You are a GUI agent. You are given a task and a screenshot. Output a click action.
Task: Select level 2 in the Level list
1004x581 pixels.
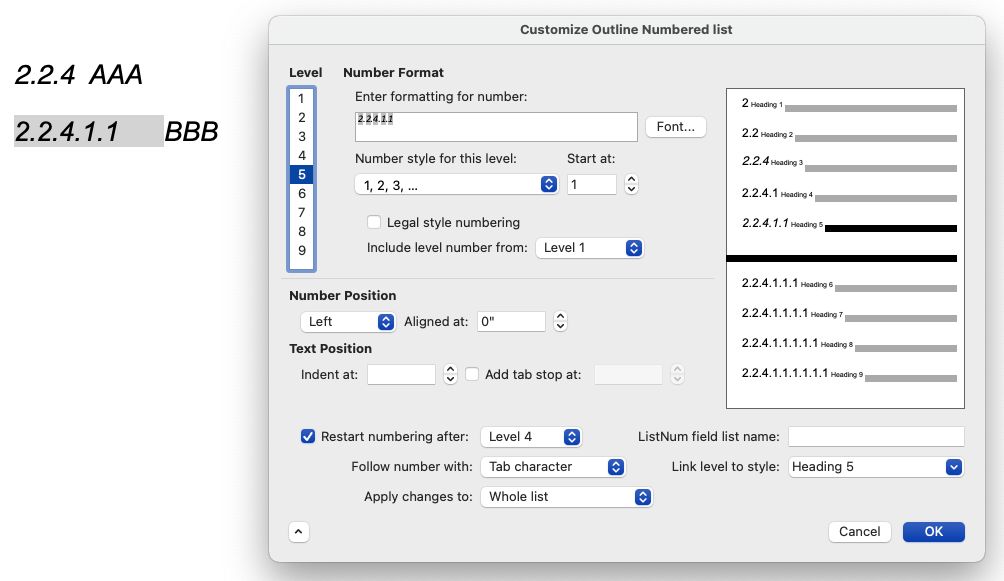(x=302, y=117)
